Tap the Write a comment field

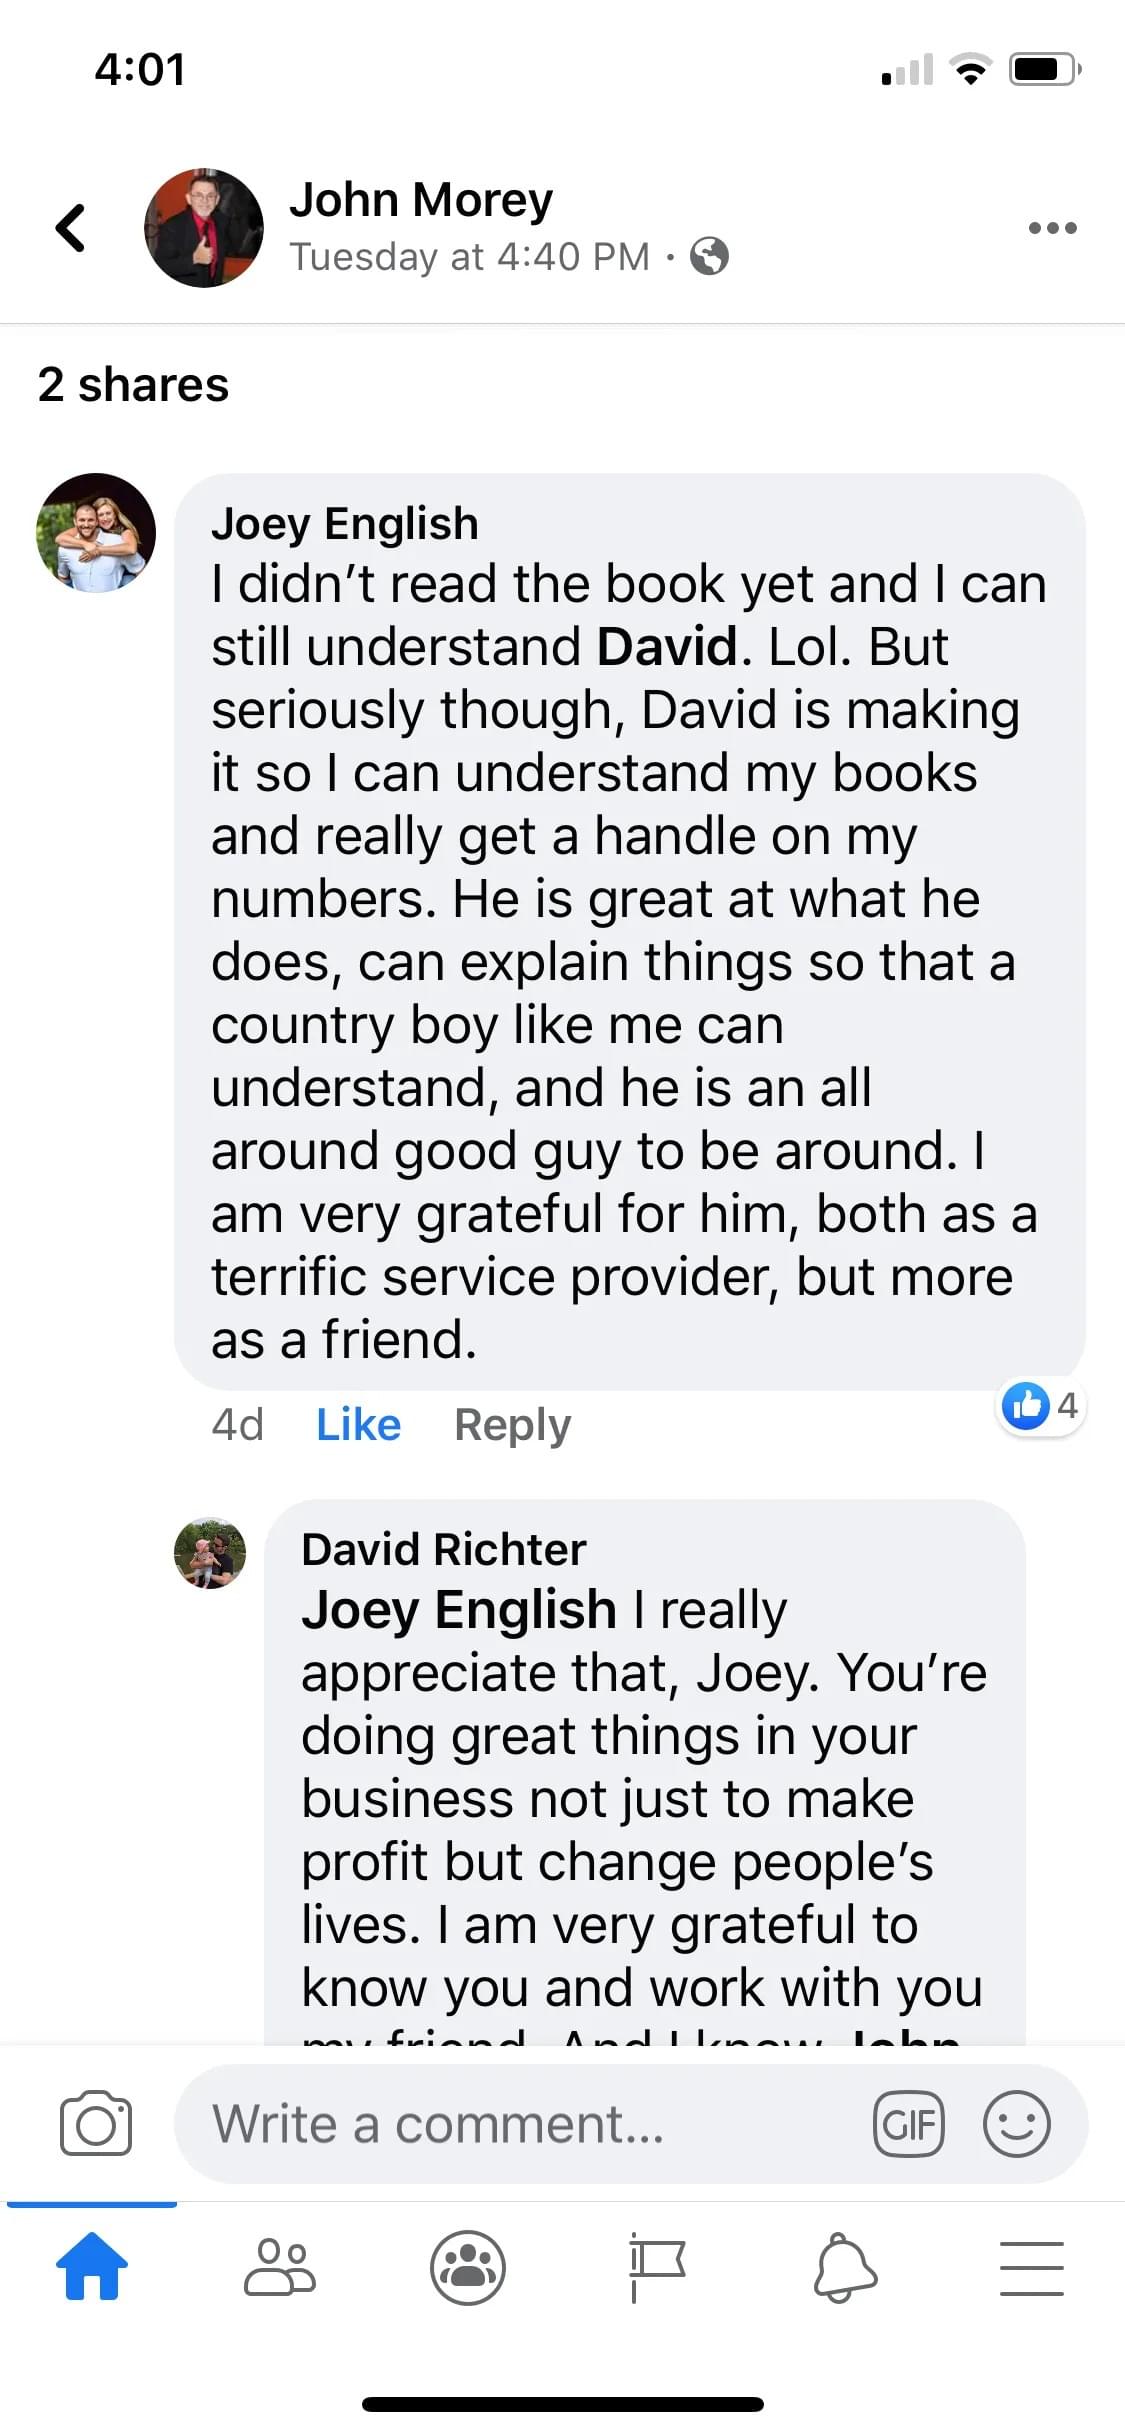[x=520, y=2123]
